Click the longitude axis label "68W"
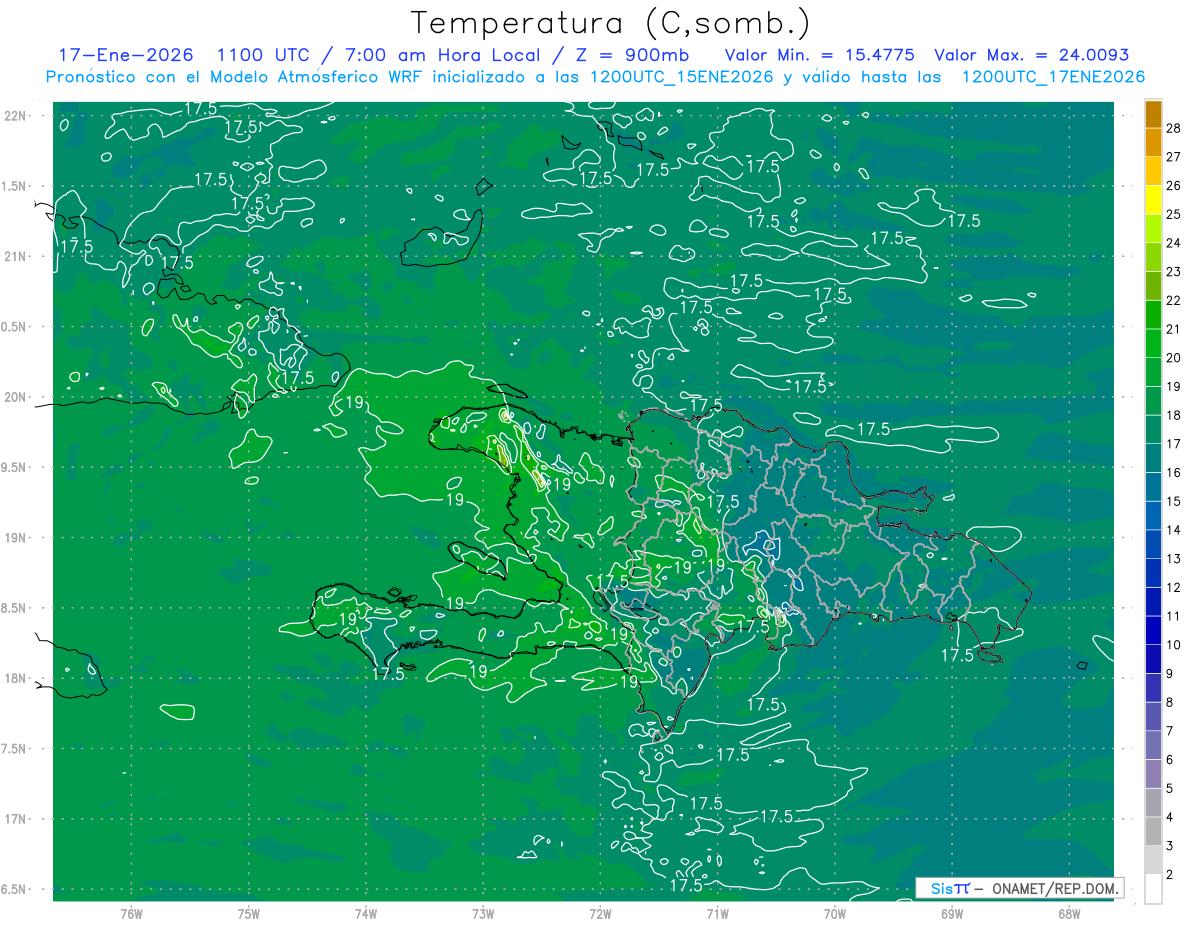The image size is (1200, 927). pyautogui.click(x=1068, y=914)
